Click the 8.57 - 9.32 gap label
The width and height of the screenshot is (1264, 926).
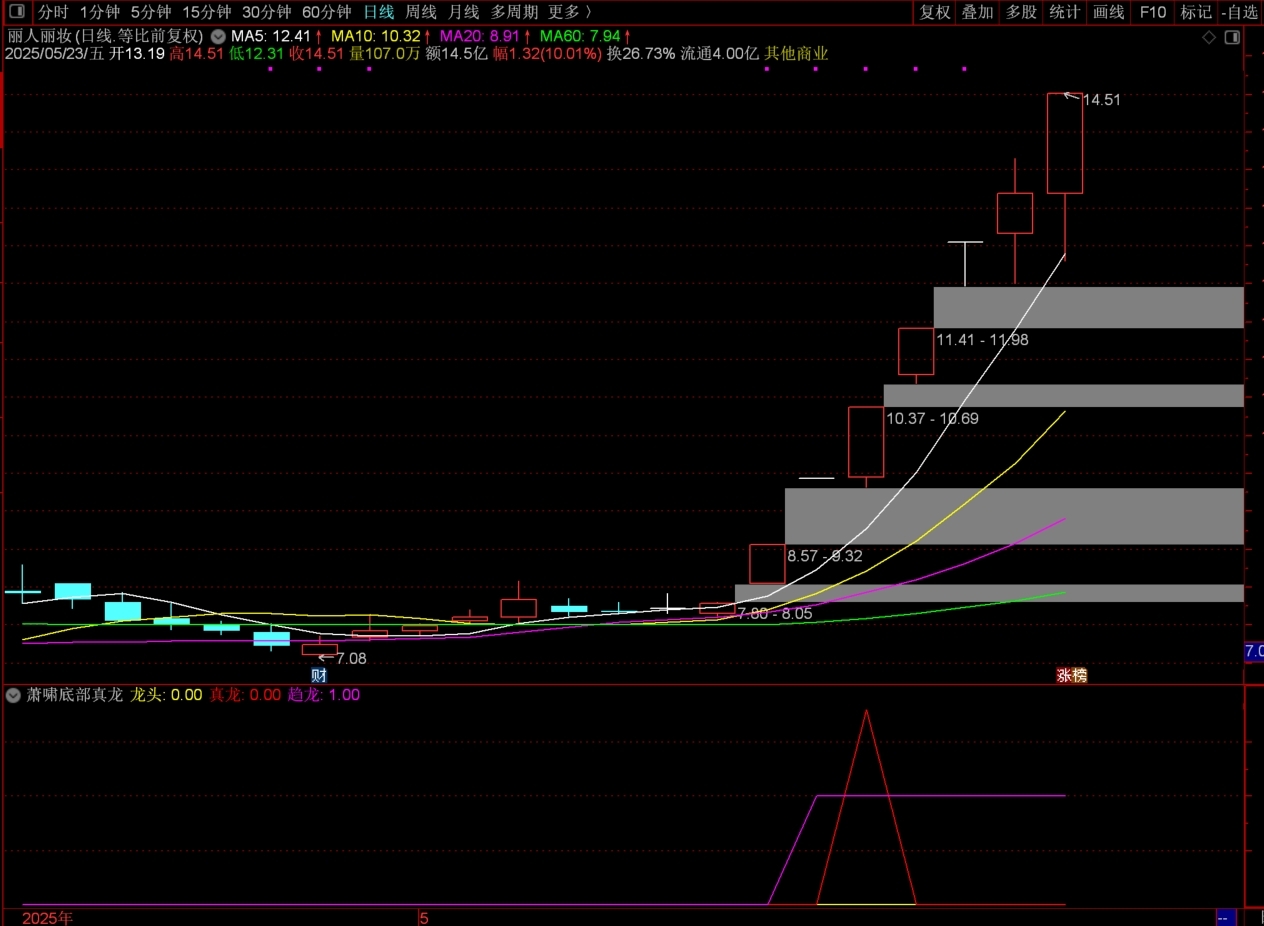825,556
